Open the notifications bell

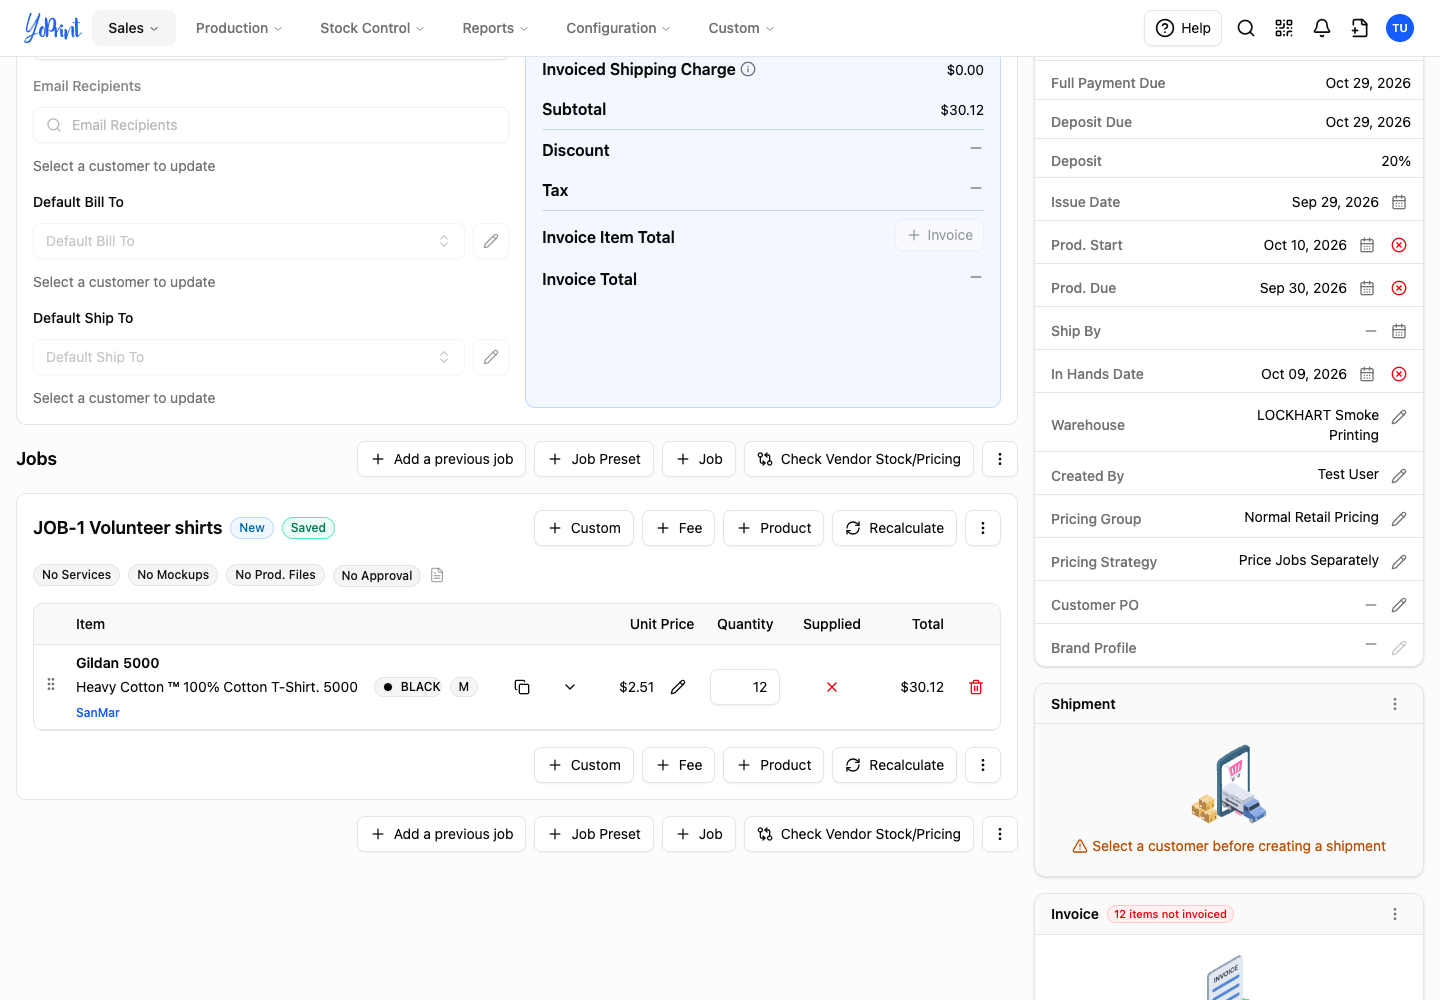point(1322,28)
